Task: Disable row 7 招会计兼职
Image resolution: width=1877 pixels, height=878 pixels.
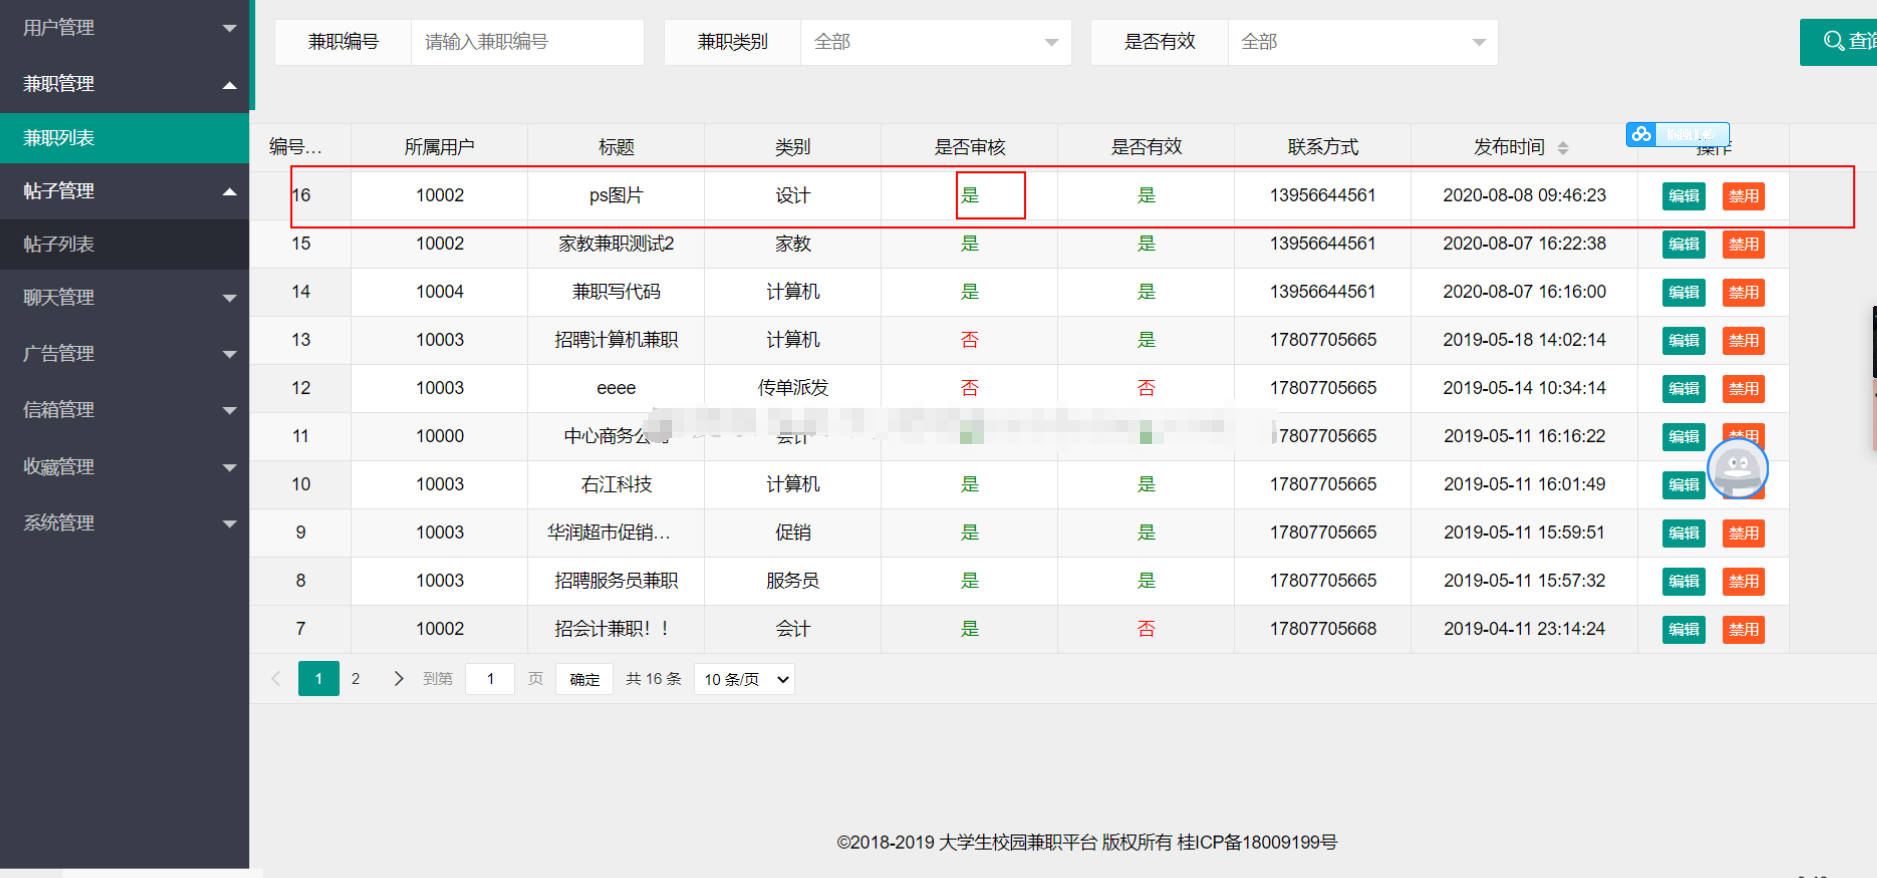Action: [x=1743, y=629]
